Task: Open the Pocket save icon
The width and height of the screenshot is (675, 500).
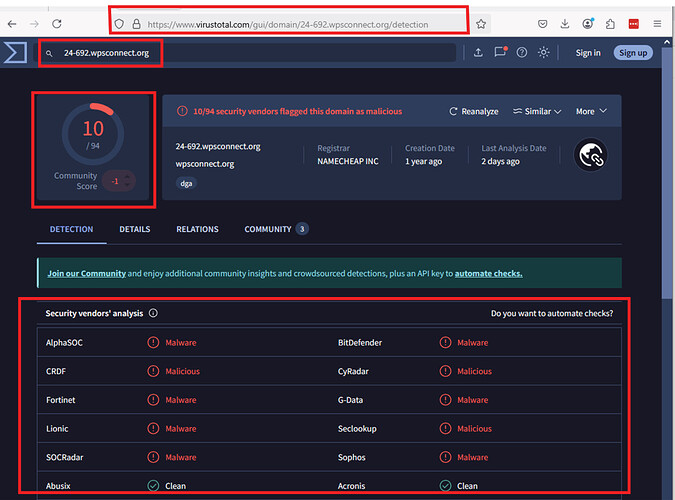Action: (x=542, y=24)
